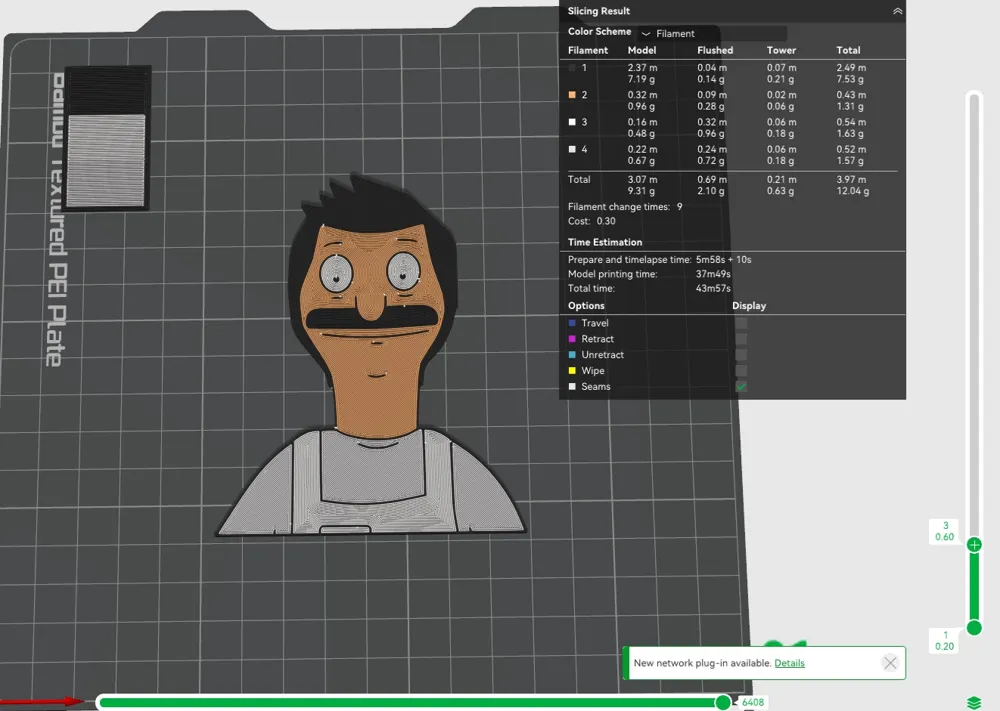The width and height of the screenshot is (1000, 711).
Task: Click the Travel blue legend swatch
Action: [572, 323]
